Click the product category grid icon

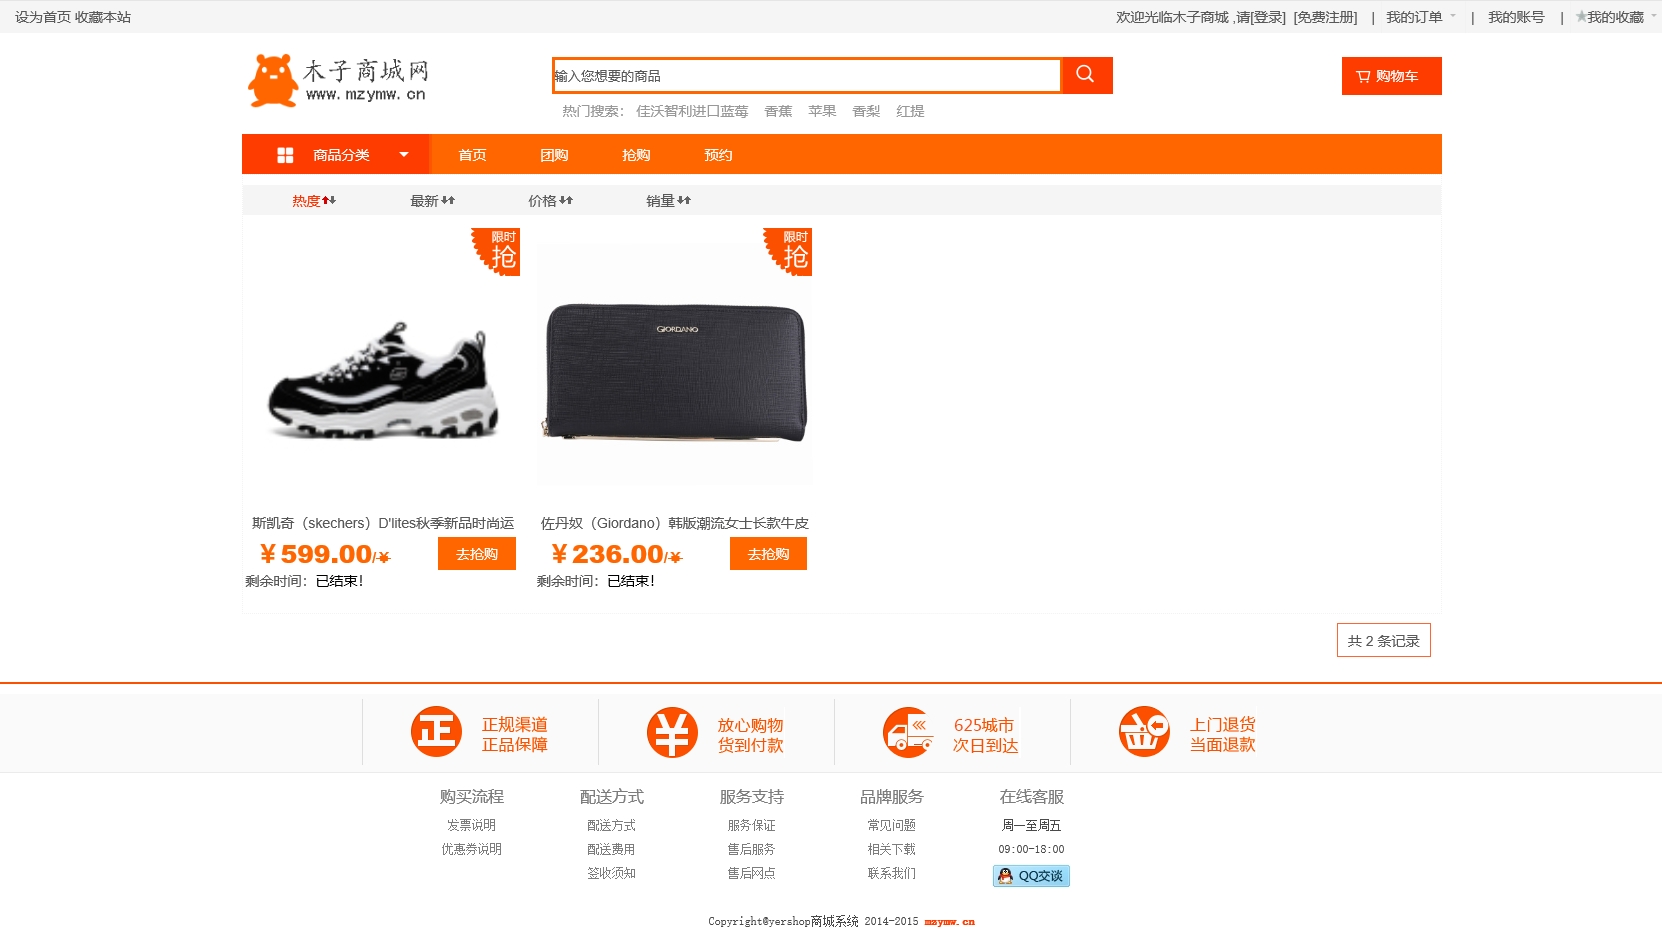[285, 155]
